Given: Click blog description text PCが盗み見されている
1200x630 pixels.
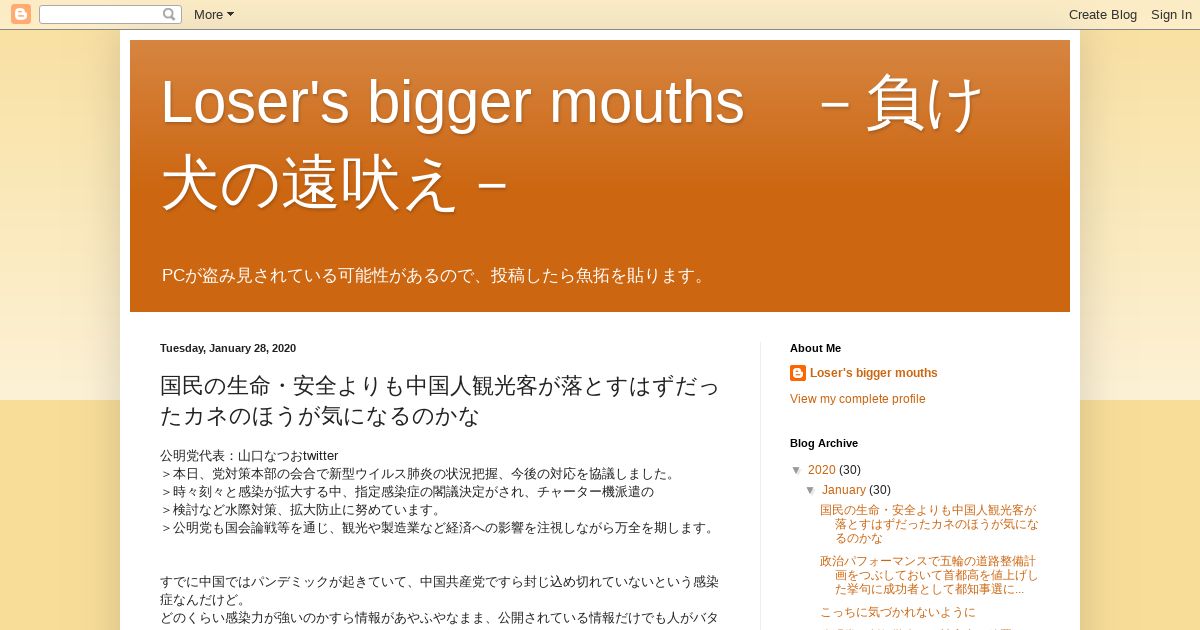Looking at the screenshot, I should pyautogui.click(x=436, y=275).
